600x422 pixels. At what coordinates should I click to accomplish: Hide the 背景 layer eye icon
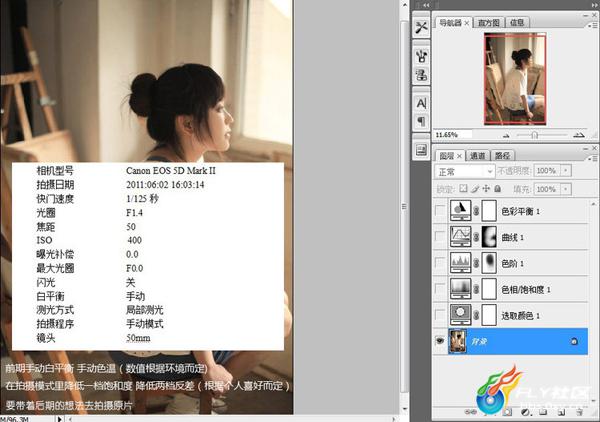pos(440,341)
